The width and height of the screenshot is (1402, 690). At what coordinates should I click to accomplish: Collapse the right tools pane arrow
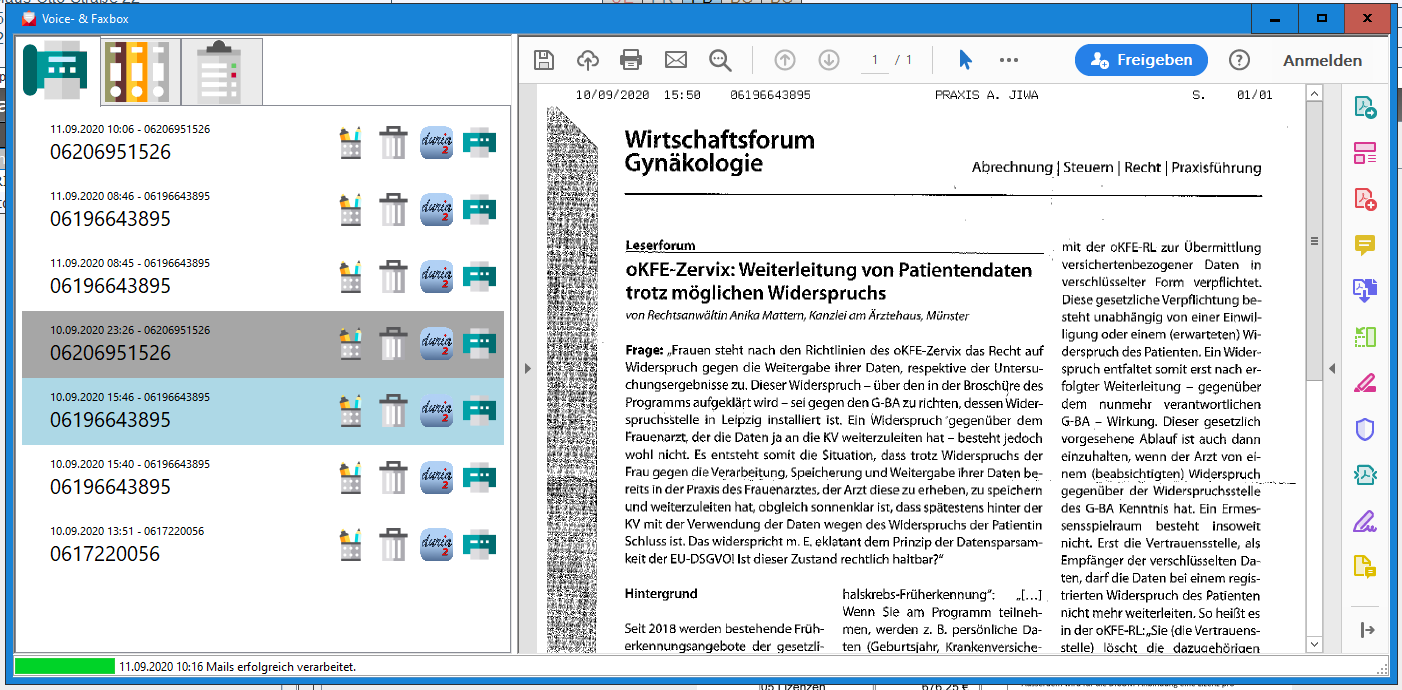click(x=1331, y=369)
